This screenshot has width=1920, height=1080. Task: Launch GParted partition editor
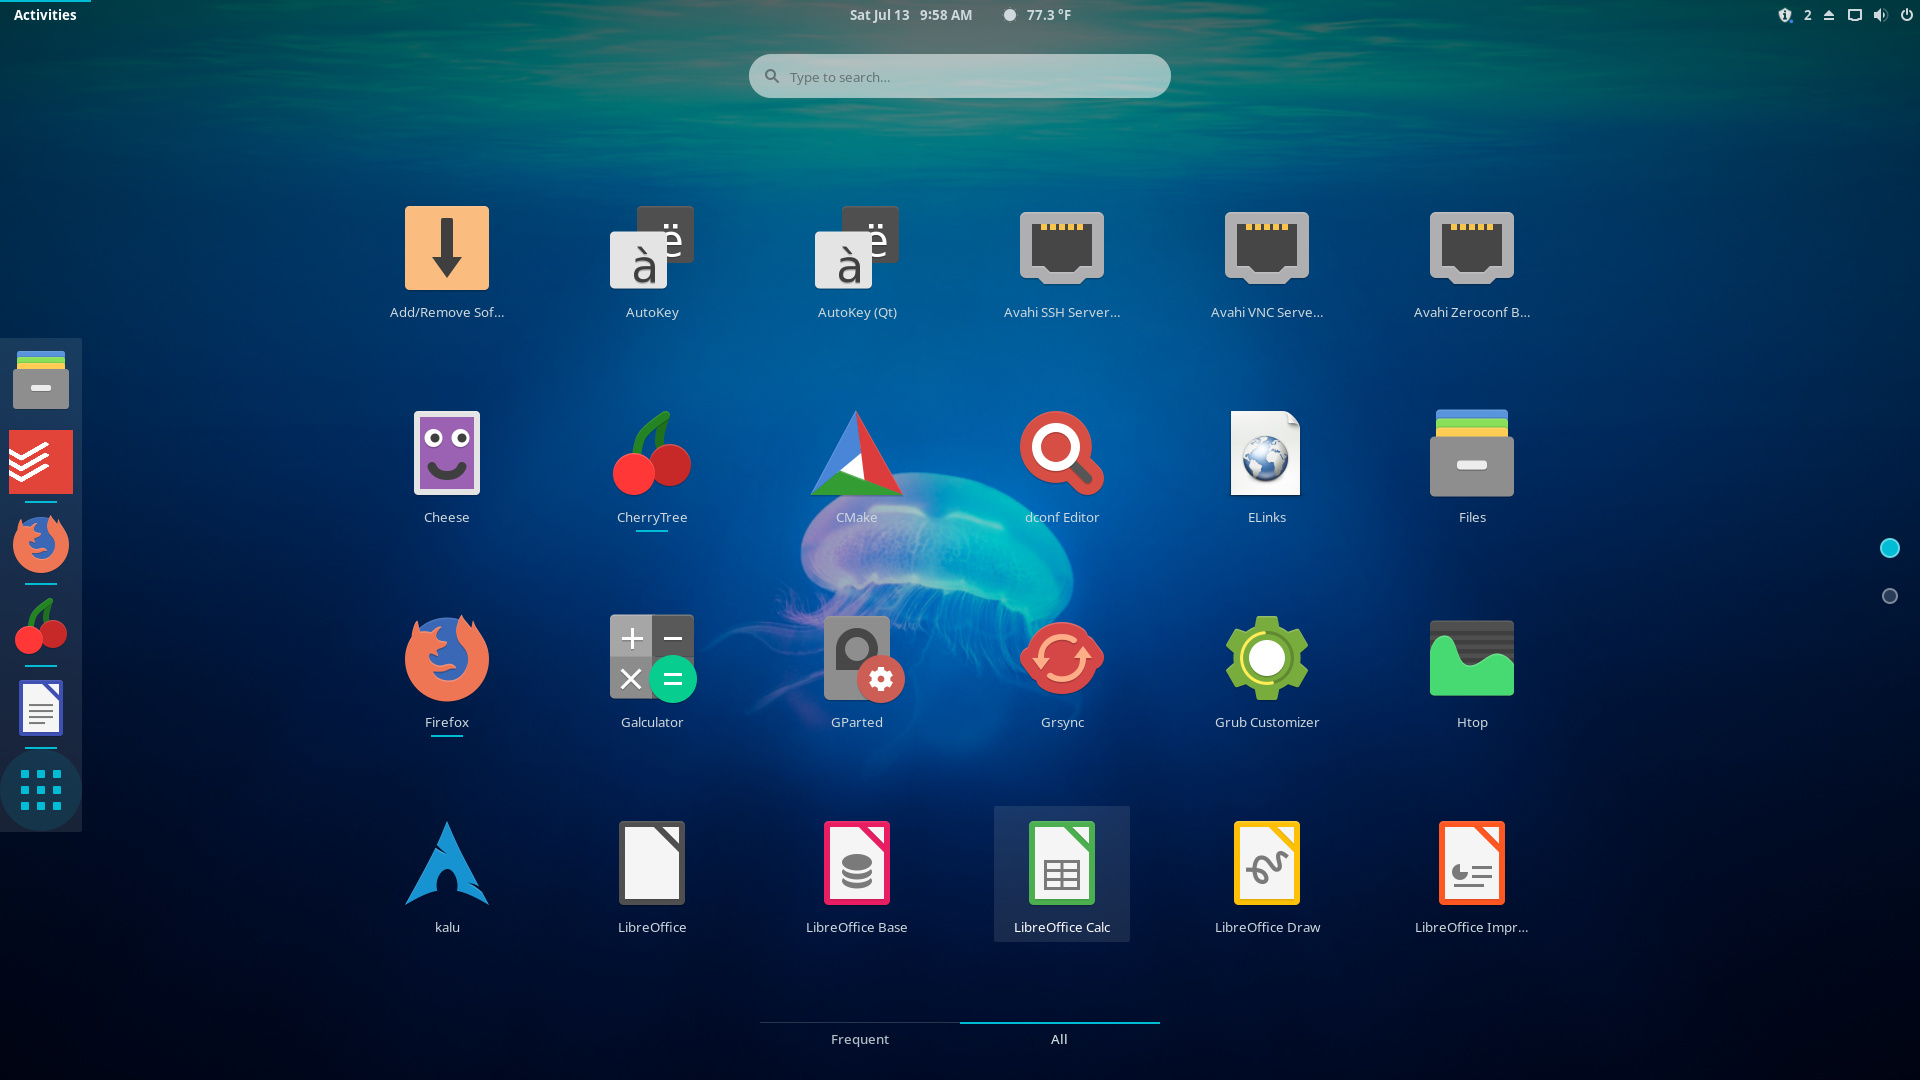pyautogui.click(x=857, y=672)
